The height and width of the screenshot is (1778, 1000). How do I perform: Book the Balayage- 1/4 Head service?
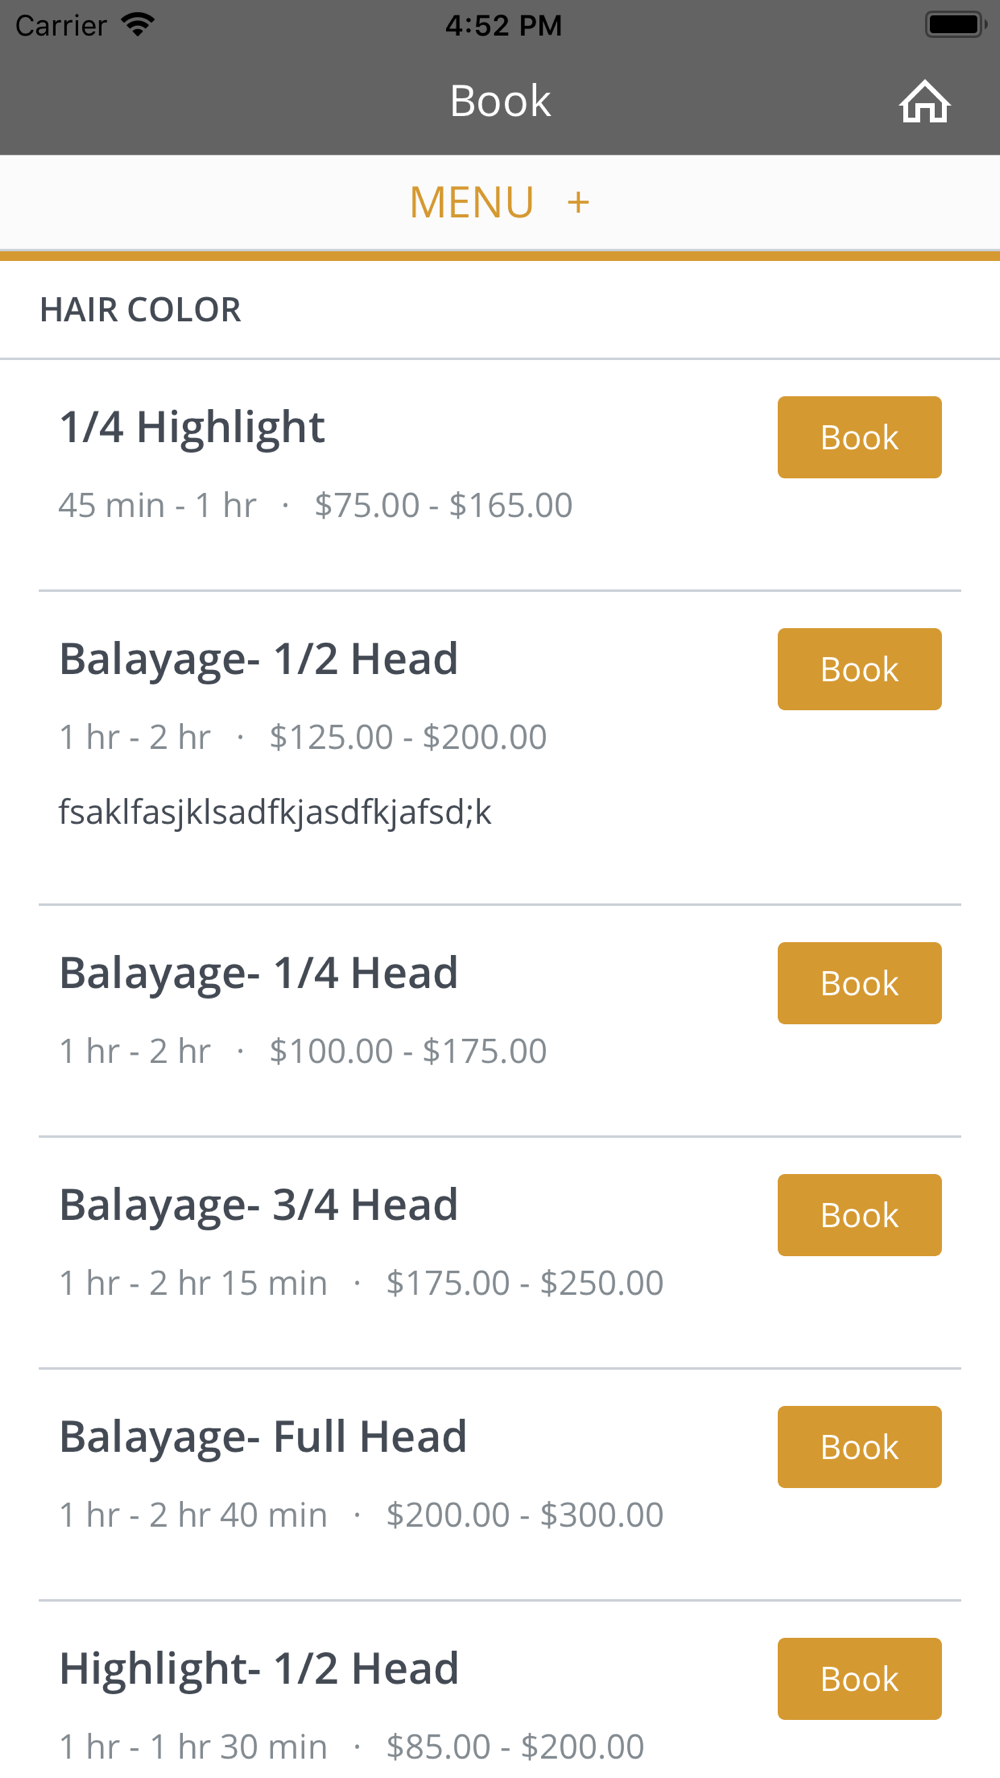(859, 983)
